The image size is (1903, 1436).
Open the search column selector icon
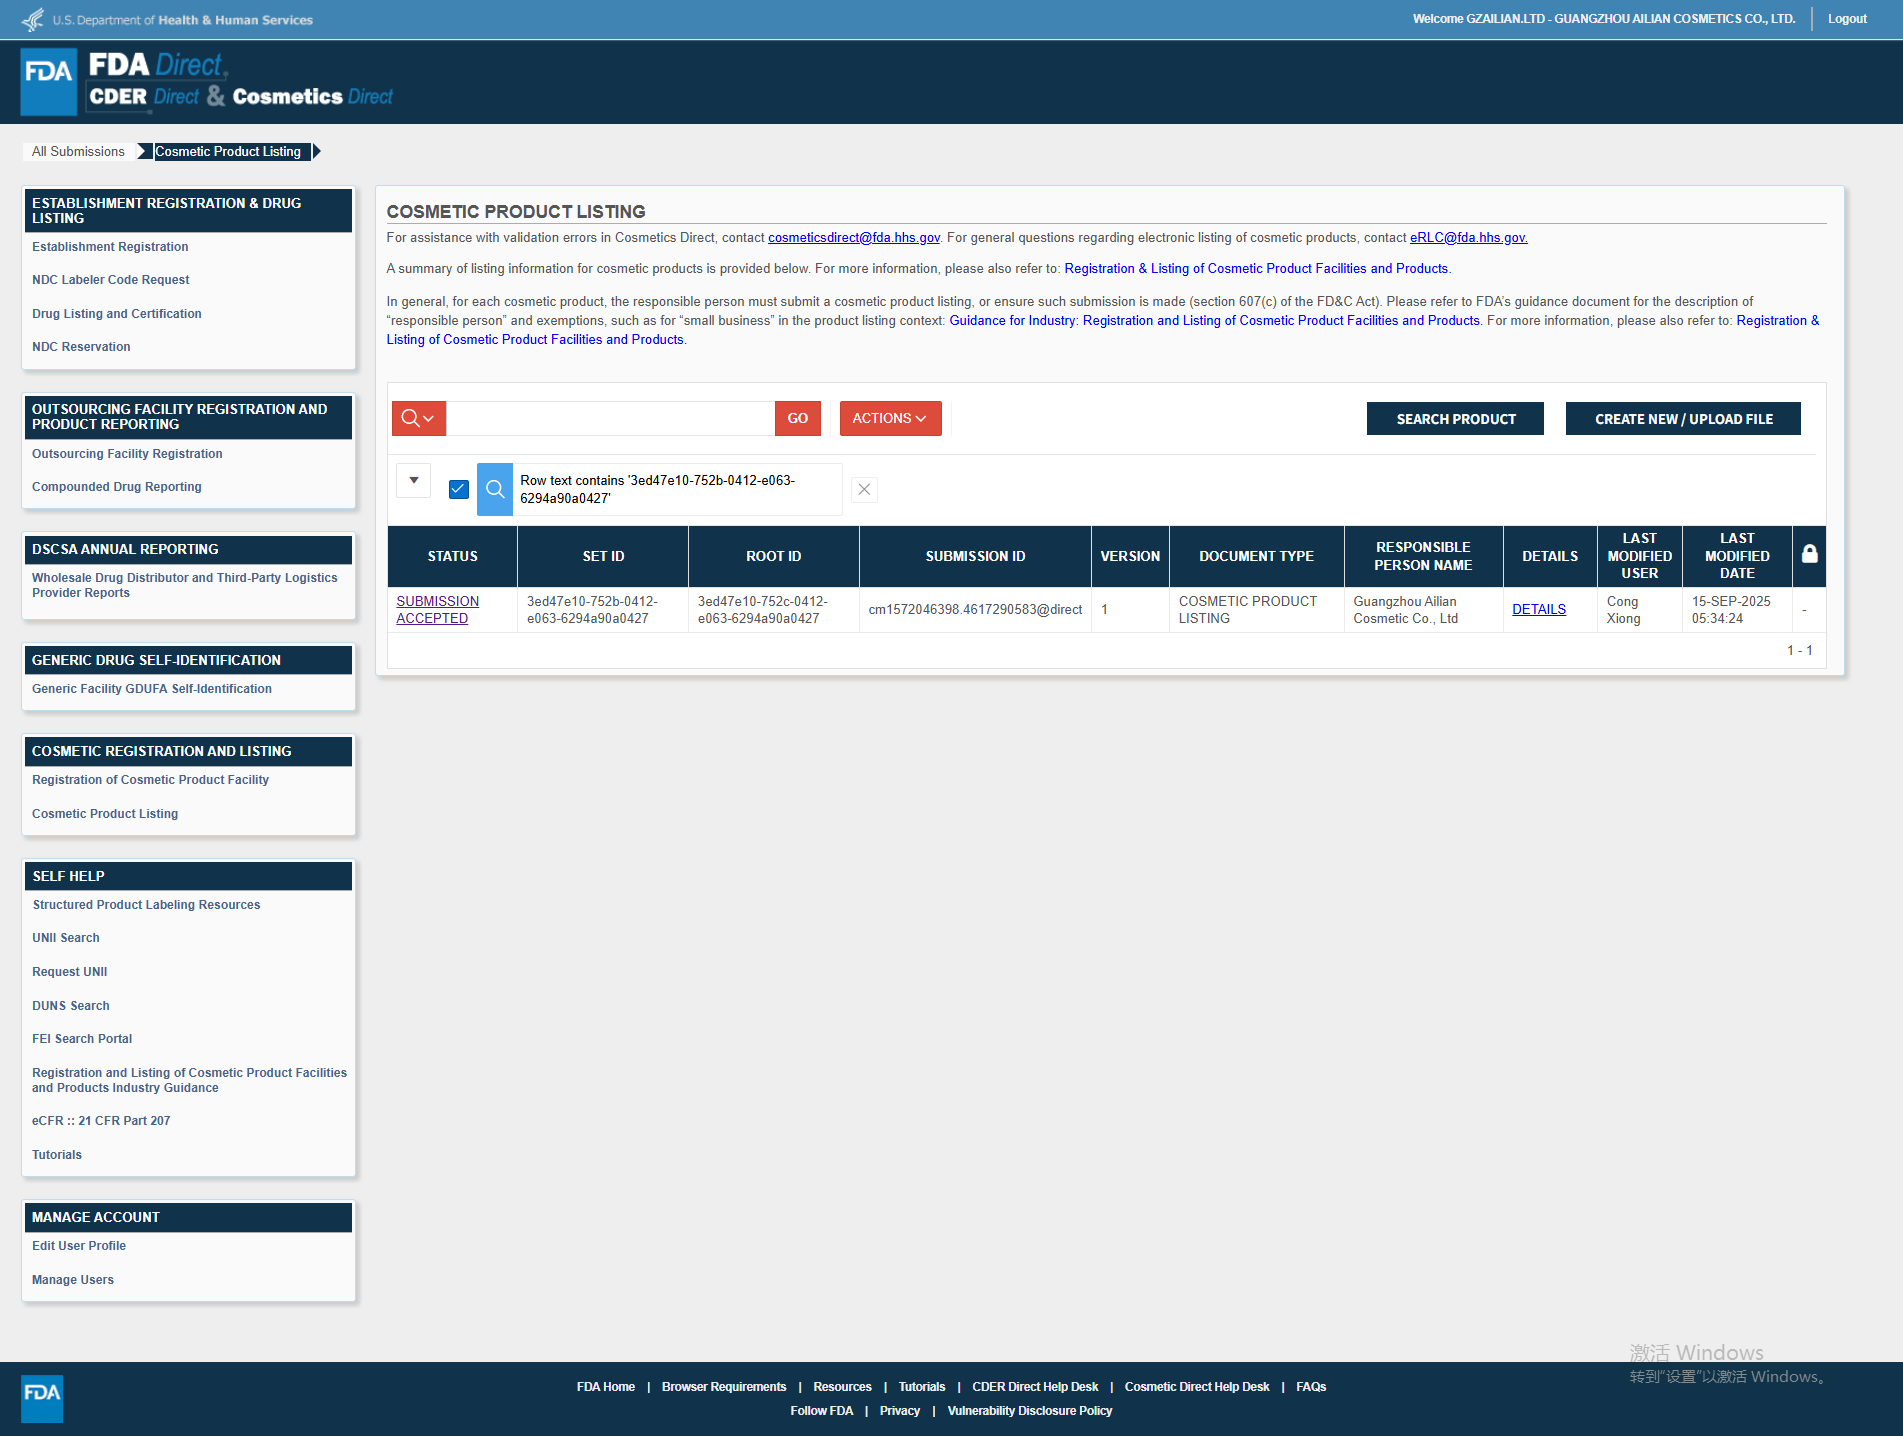[418, 418]
